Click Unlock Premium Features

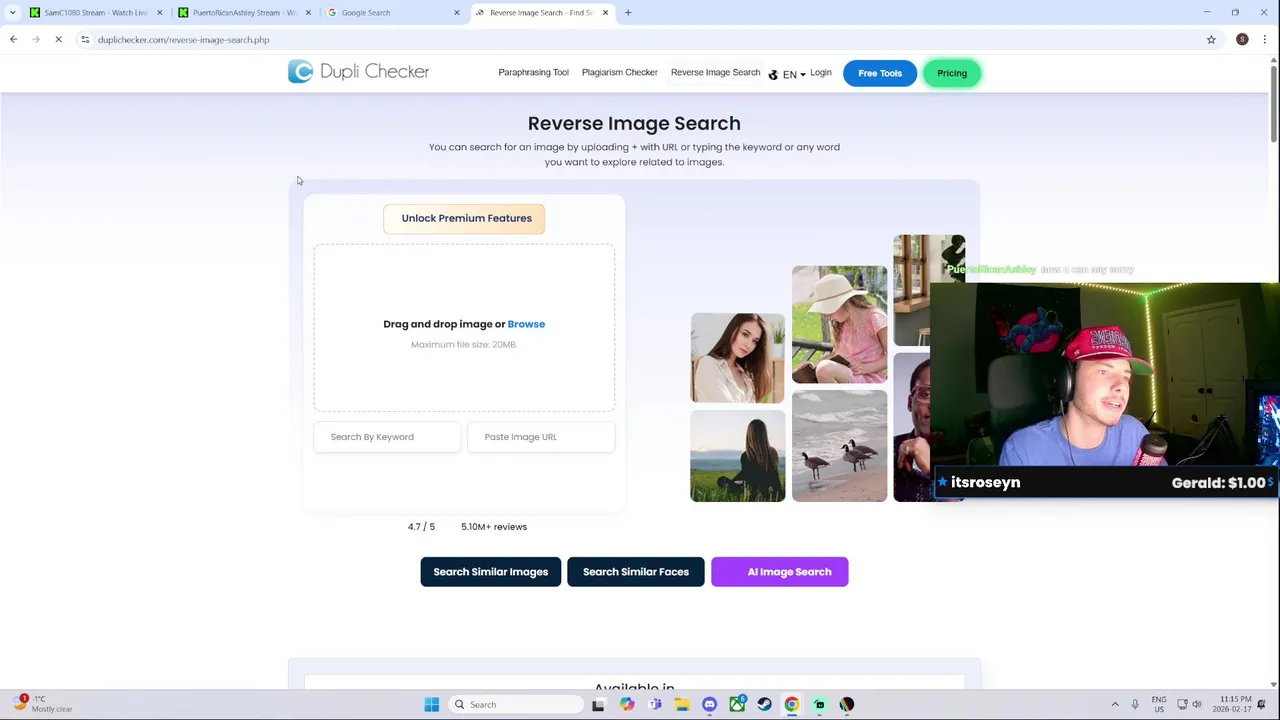coord(464,218)
